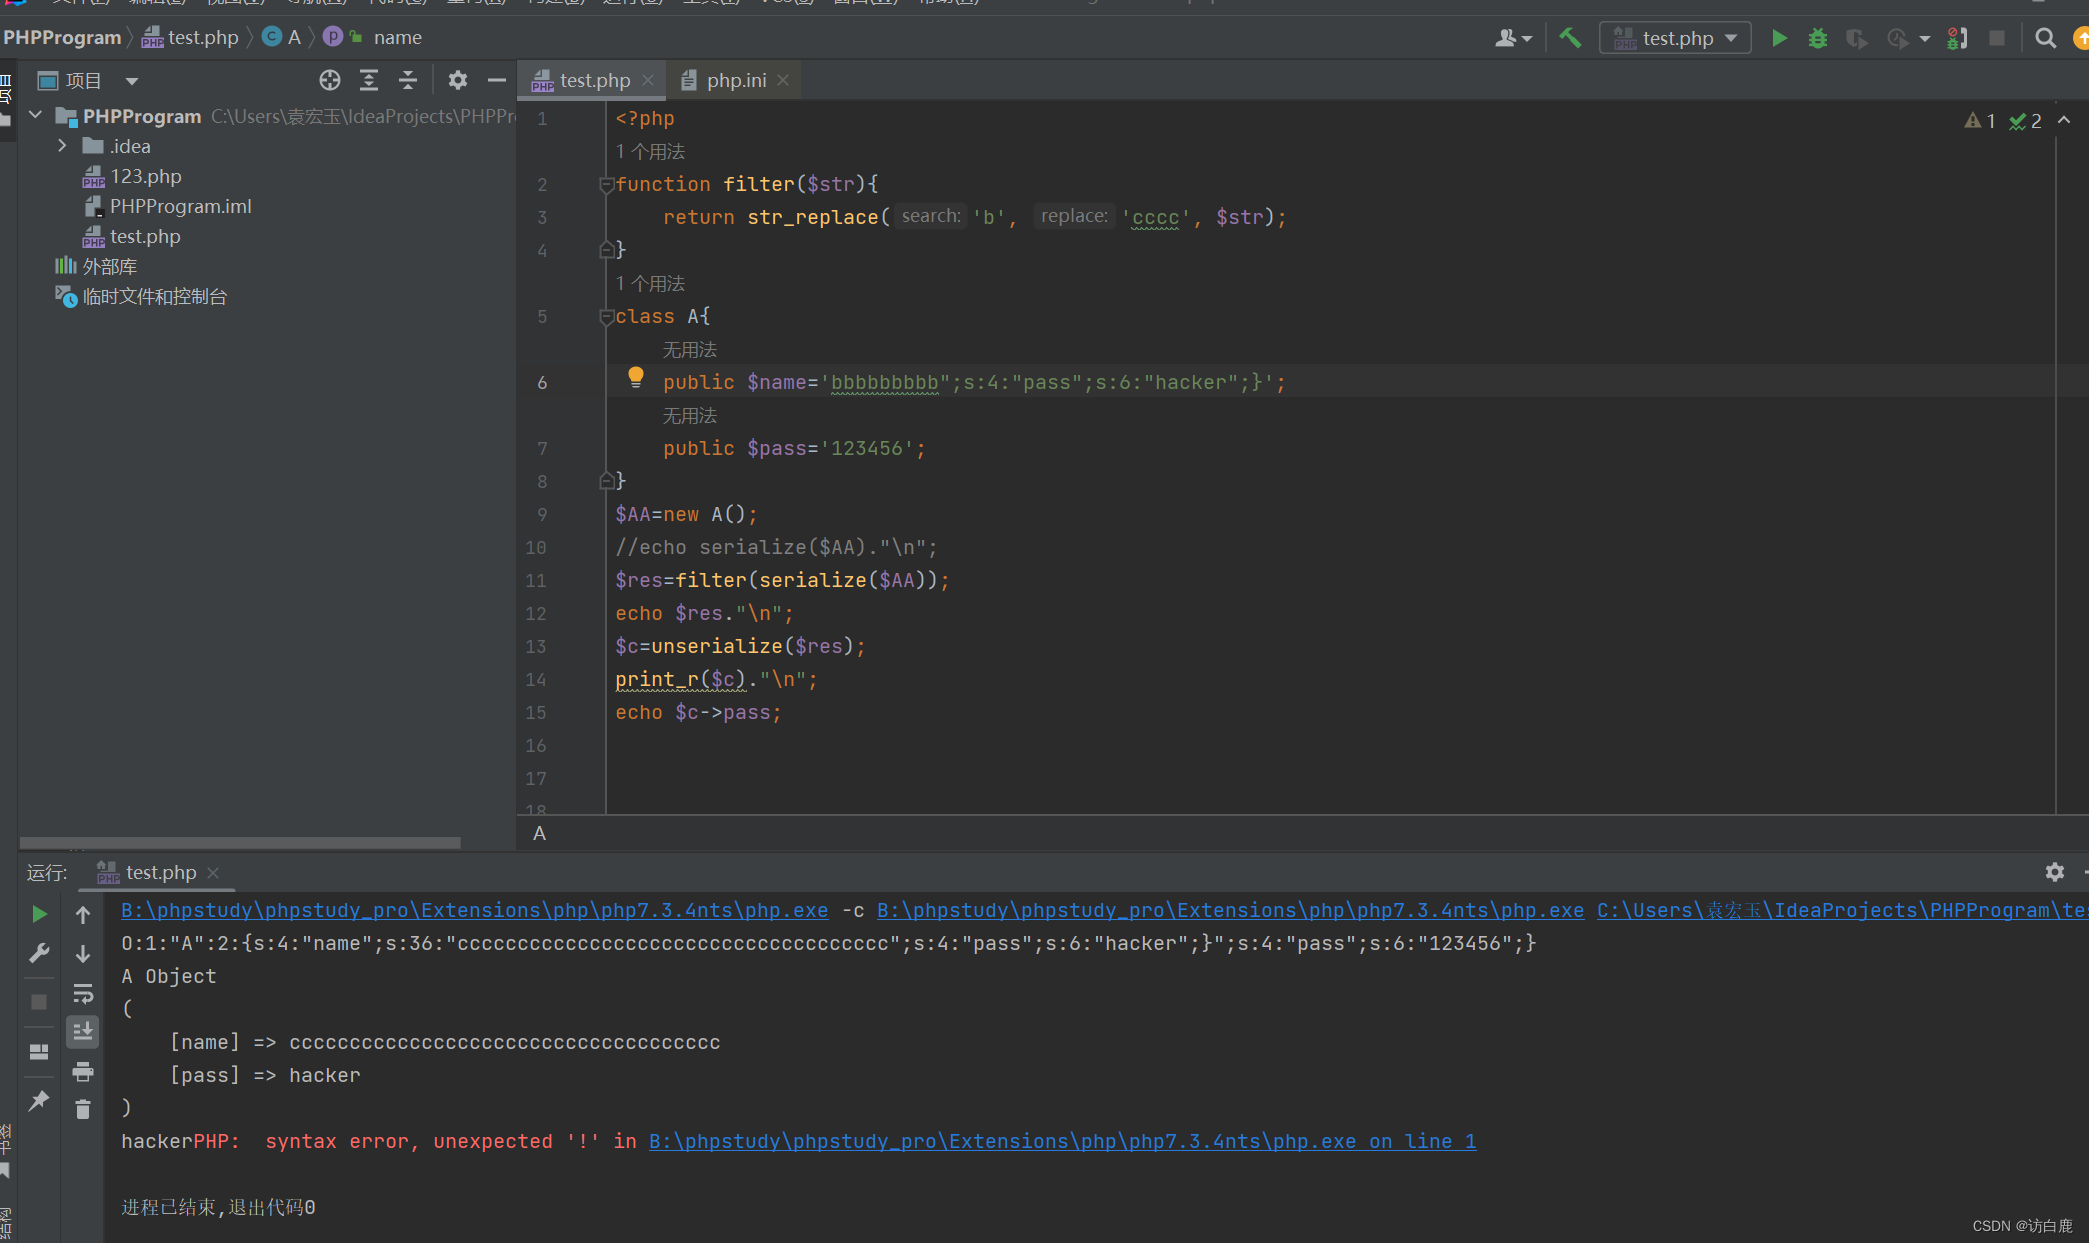
Task: Expand the .idea folder
Action: 62,146
